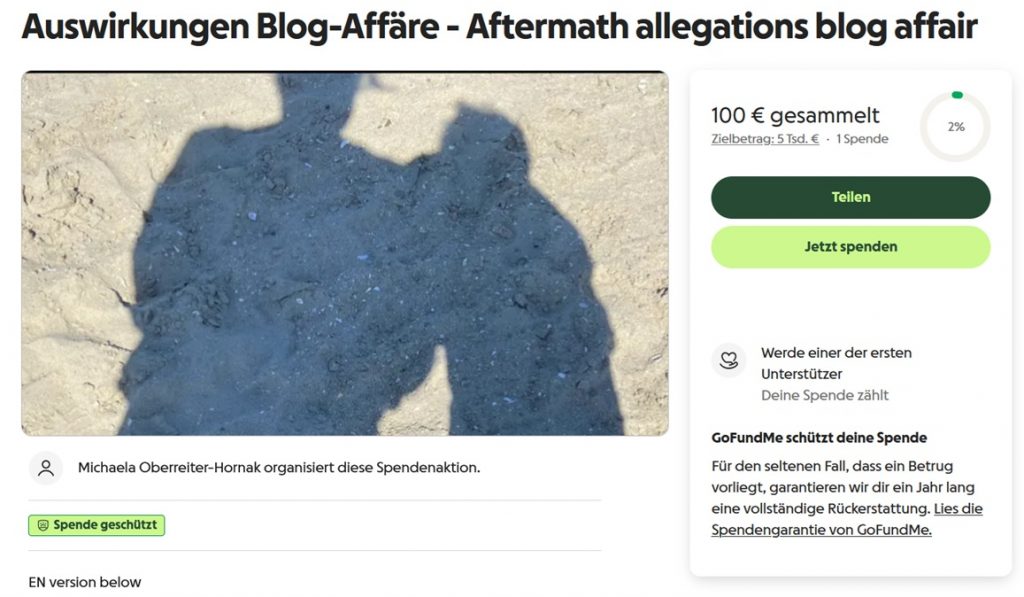The width and height of the screenshot is (1024, 597).
Task: Click the campaign title heading
Action: [500, 27]
